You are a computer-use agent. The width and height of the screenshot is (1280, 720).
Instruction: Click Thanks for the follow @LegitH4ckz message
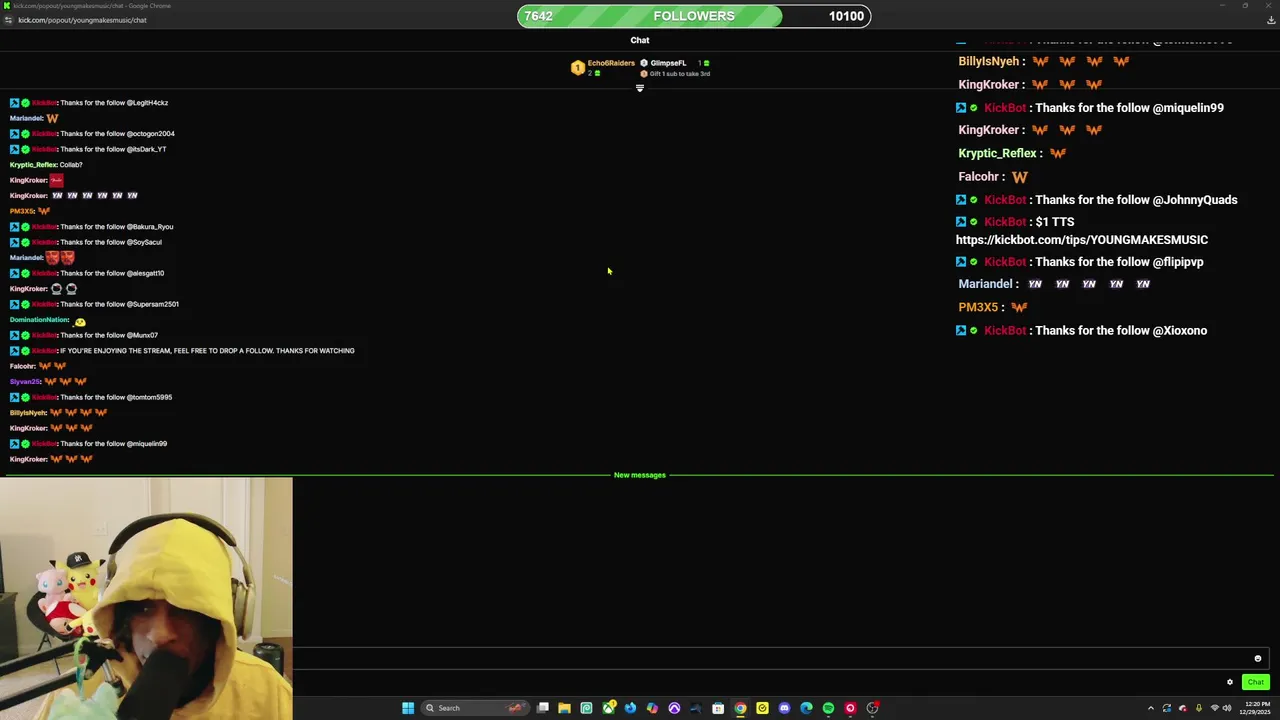(114, 103)
